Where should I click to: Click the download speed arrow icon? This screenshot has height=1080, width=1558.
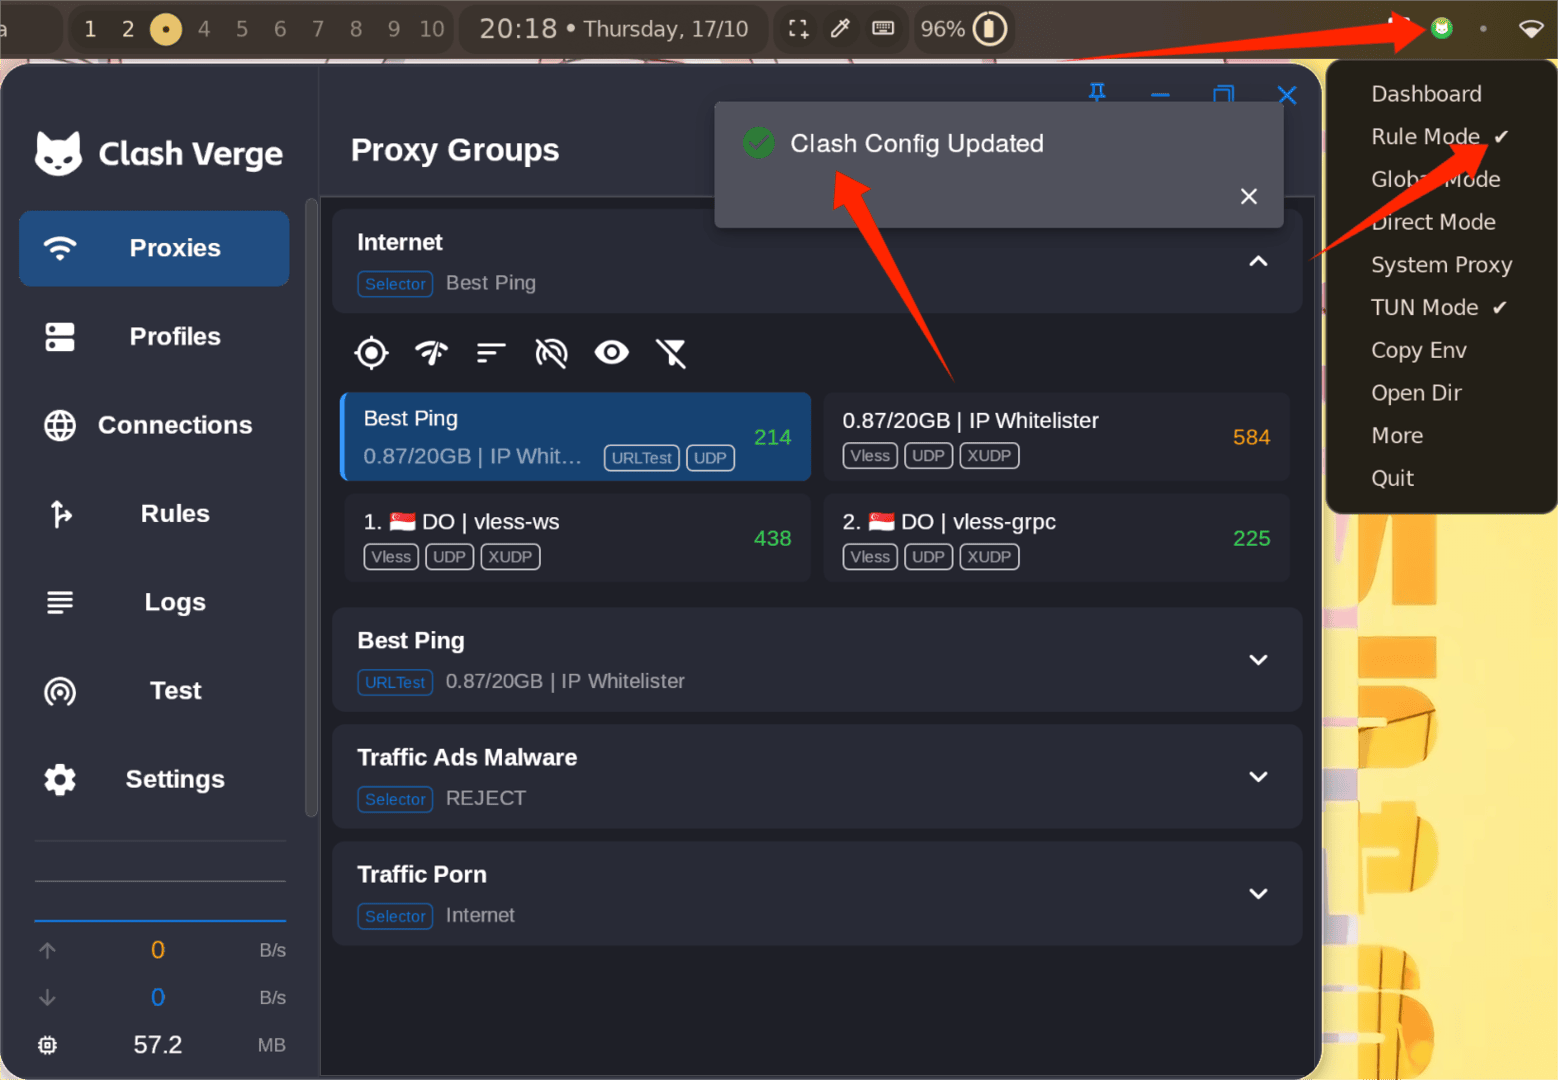[x=47, y=997]
